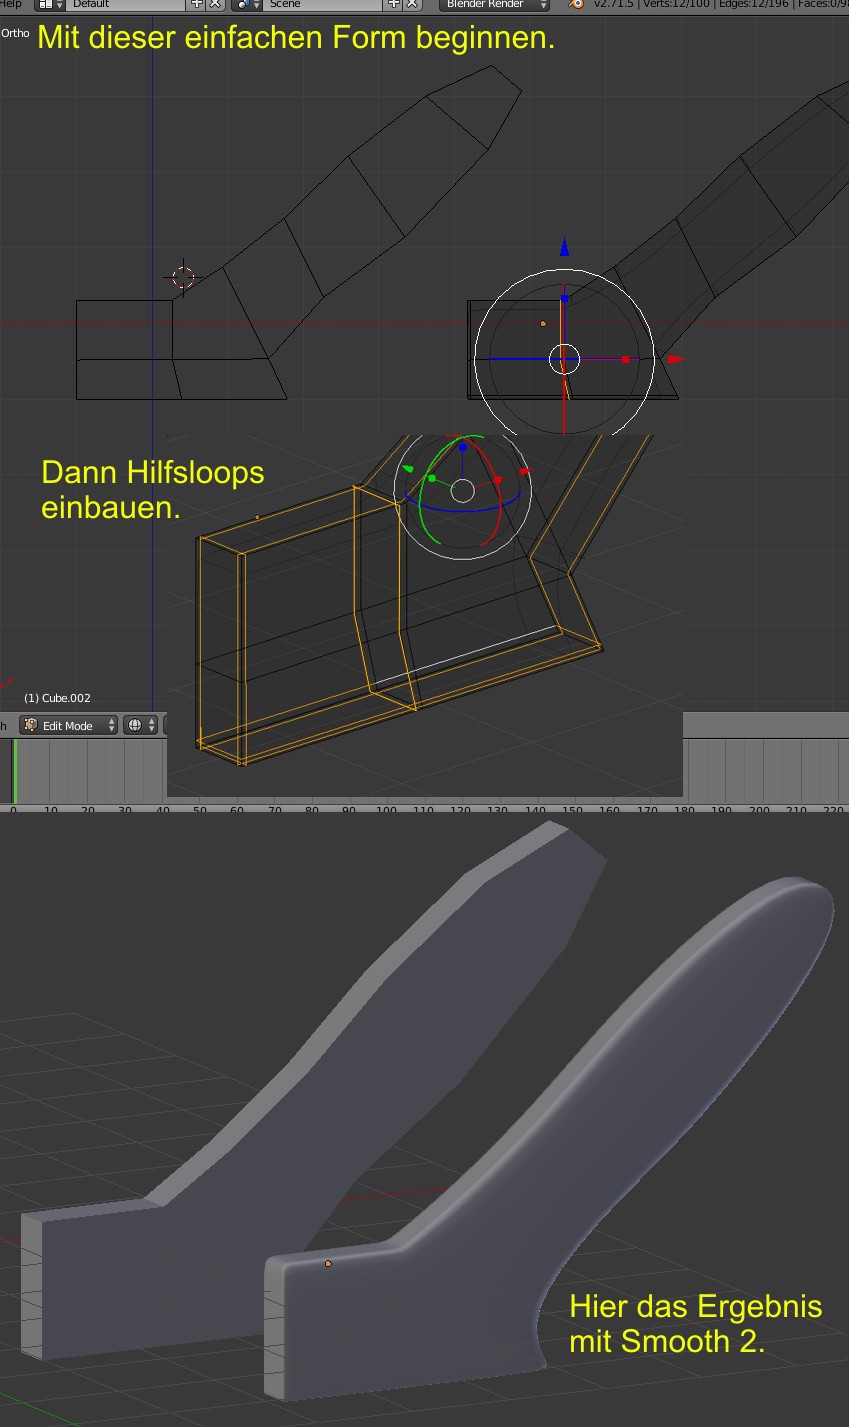Image resolution: width=849 pixels, height=1428 pixels.
Task: Open the screen layout browser icon
Action: 51,5
